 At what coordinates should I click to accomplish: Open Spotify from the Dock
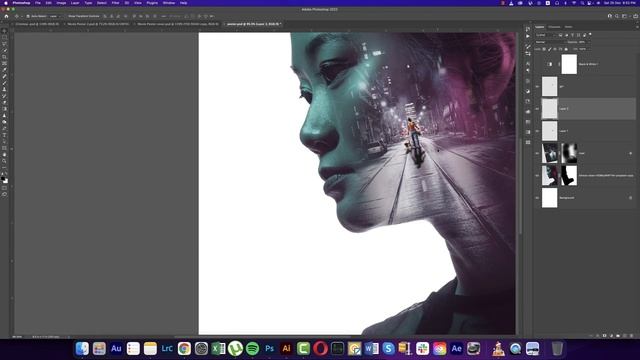[x=252, y=349]
